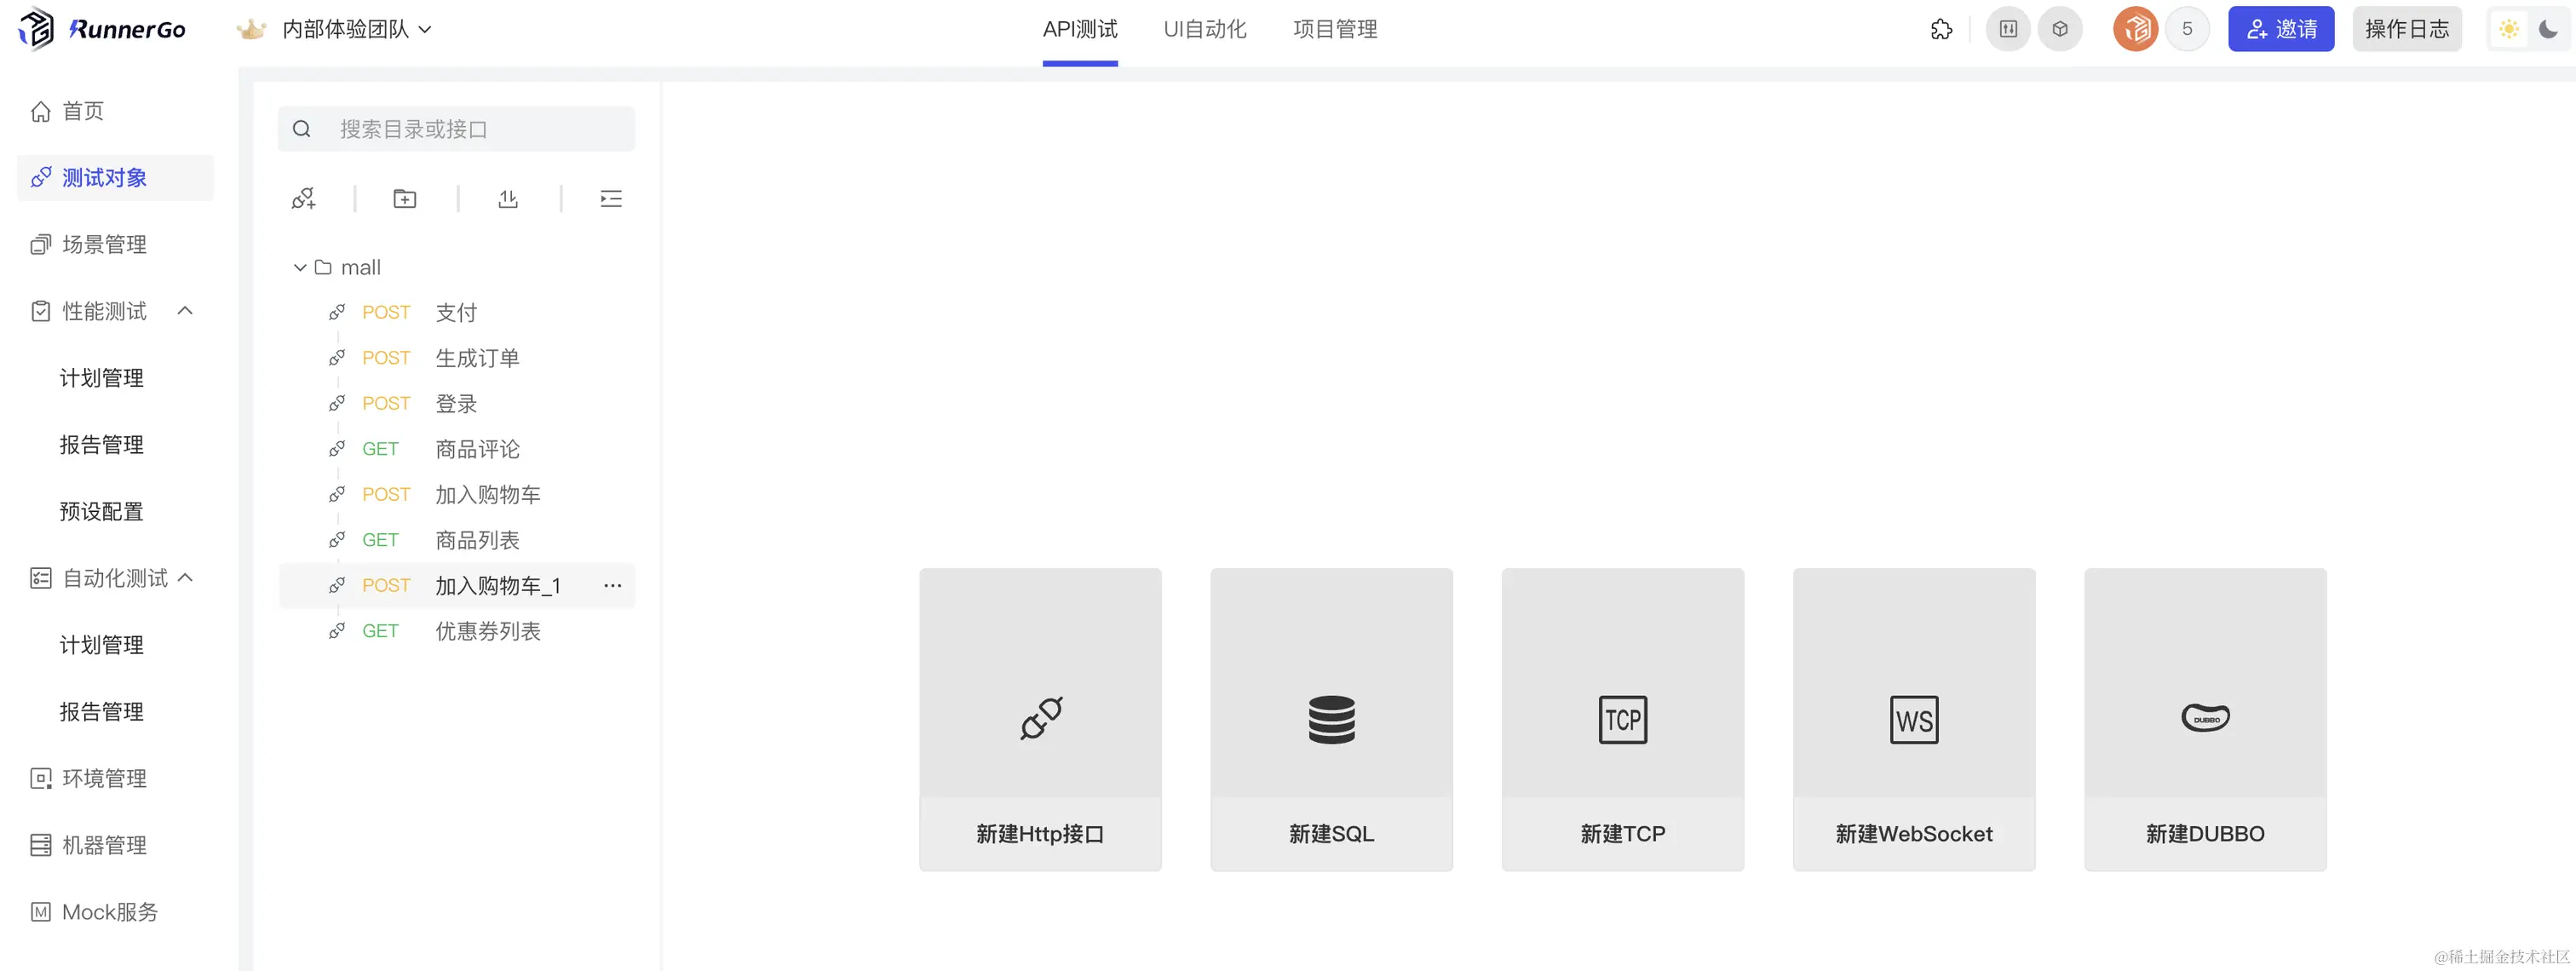This screenshot has width=2576, height=971.
Task: Open the 操作日志 button
Action: (x=2406, y=29)
